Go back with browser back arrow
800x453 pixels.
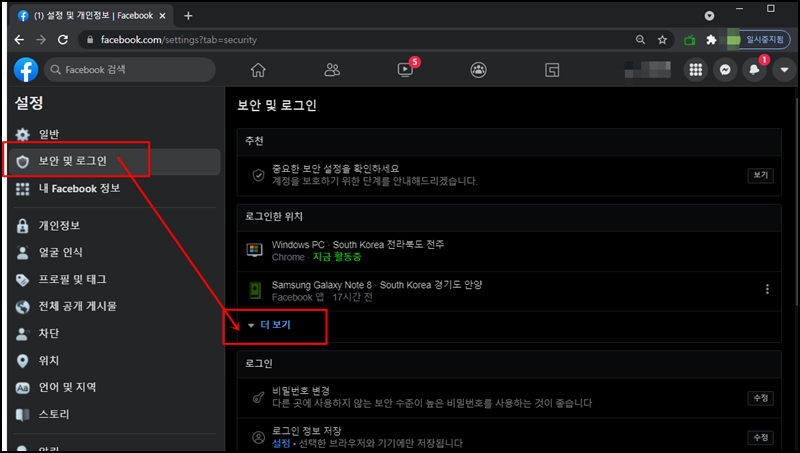(19, 40)
